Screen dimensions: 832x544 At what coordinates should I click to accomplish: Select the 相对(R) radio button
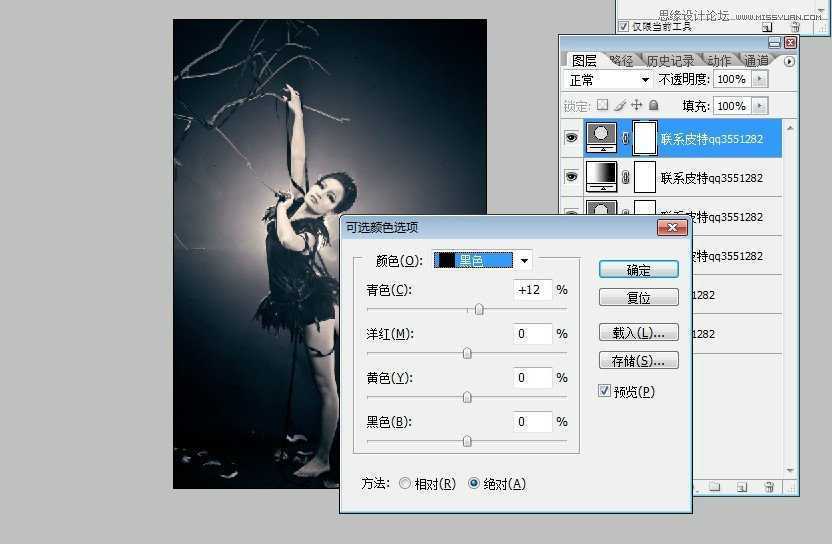405,483
